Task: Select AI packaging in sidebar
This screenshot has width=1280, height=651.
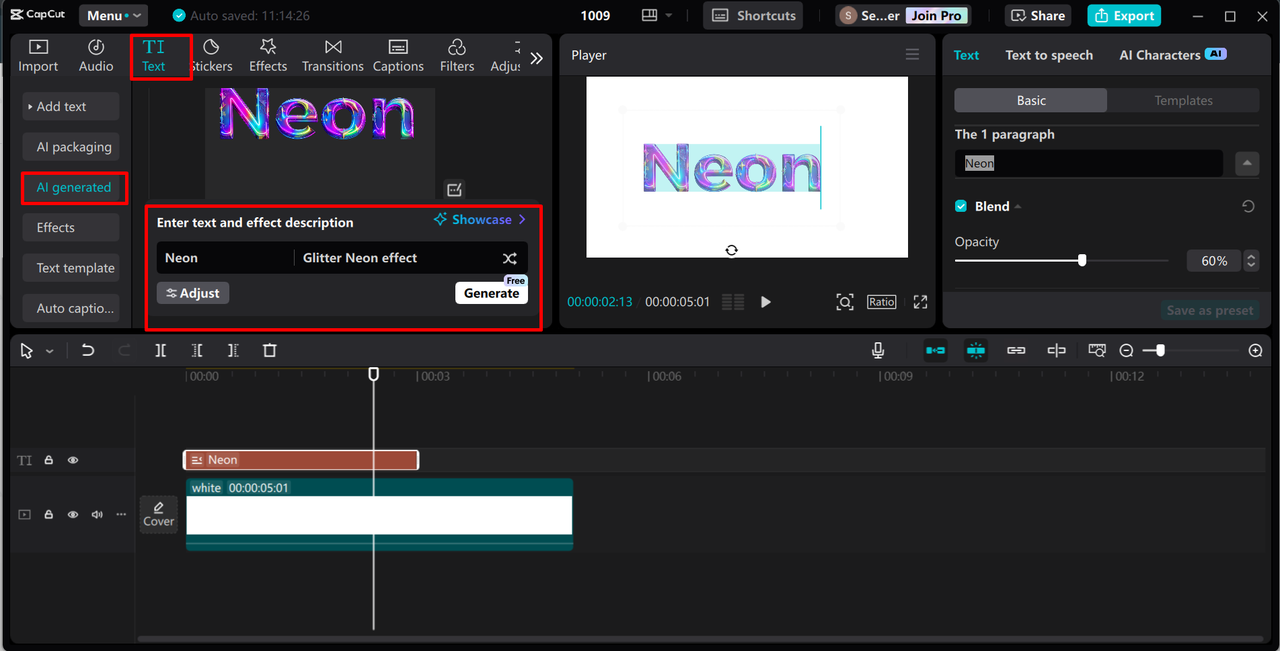Action: click(71, 147)
